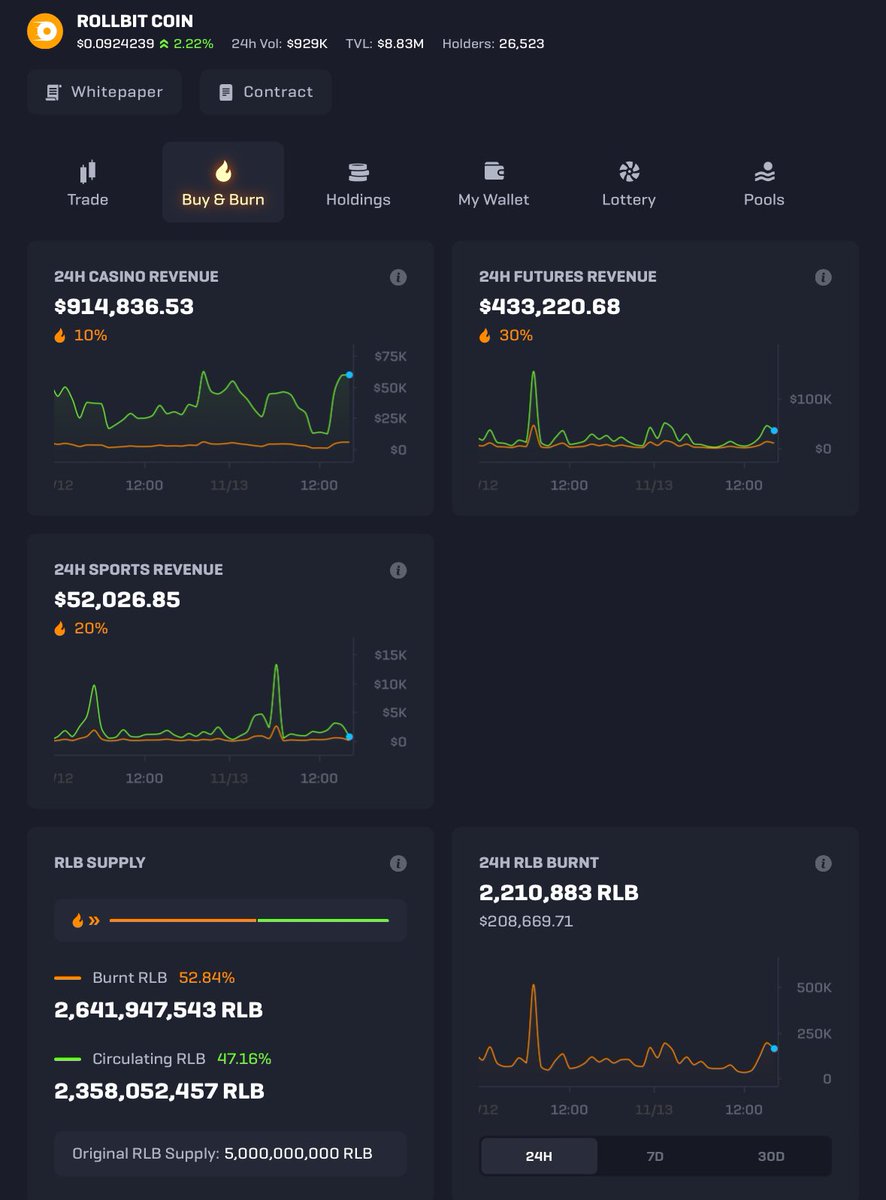Click the 2,210,883 RLB burnt value

pos(558,892)
